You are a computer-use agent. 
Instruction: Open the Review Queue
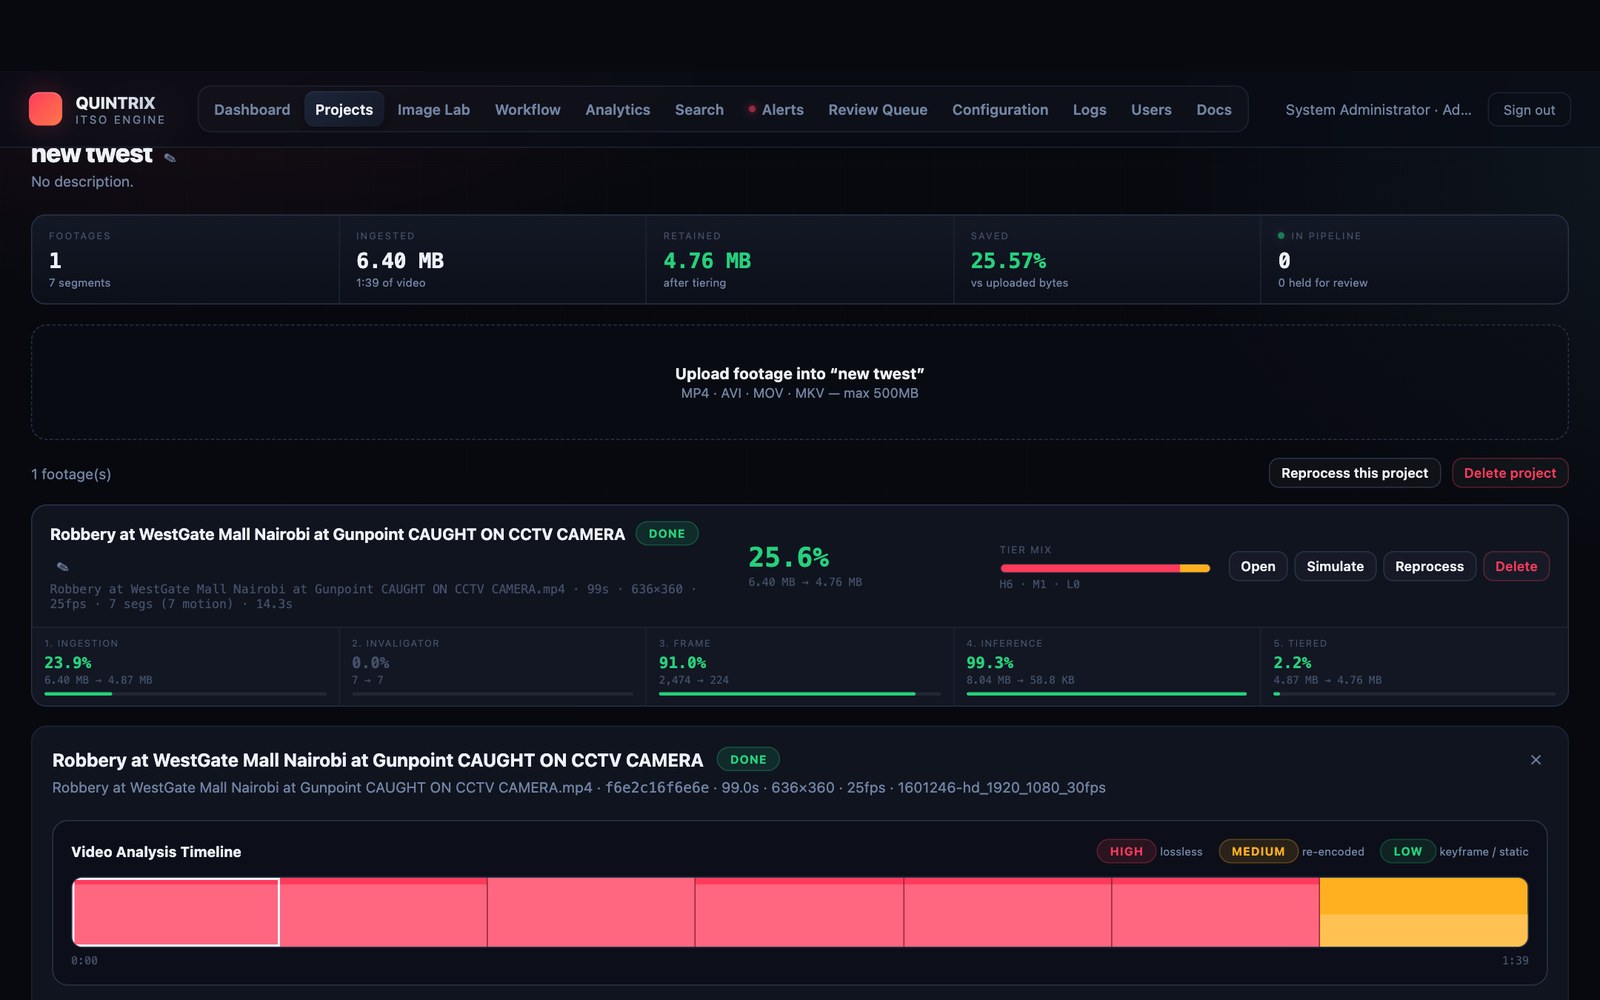pos(877,110)
